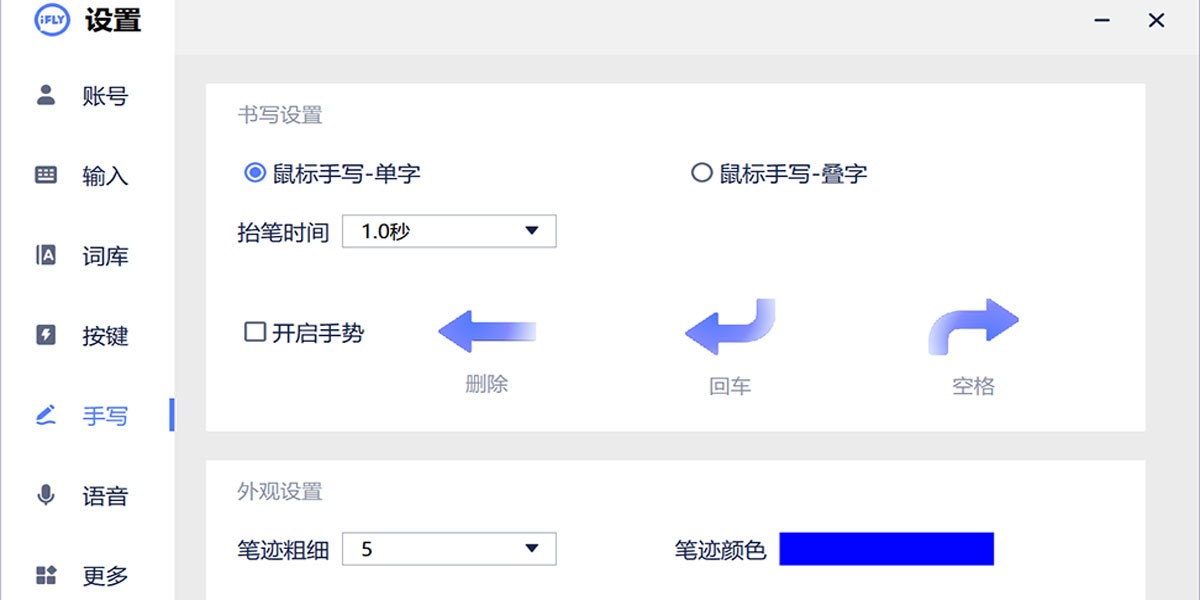
Task: Click the 更多 grid icon
Action: point(46,575)
